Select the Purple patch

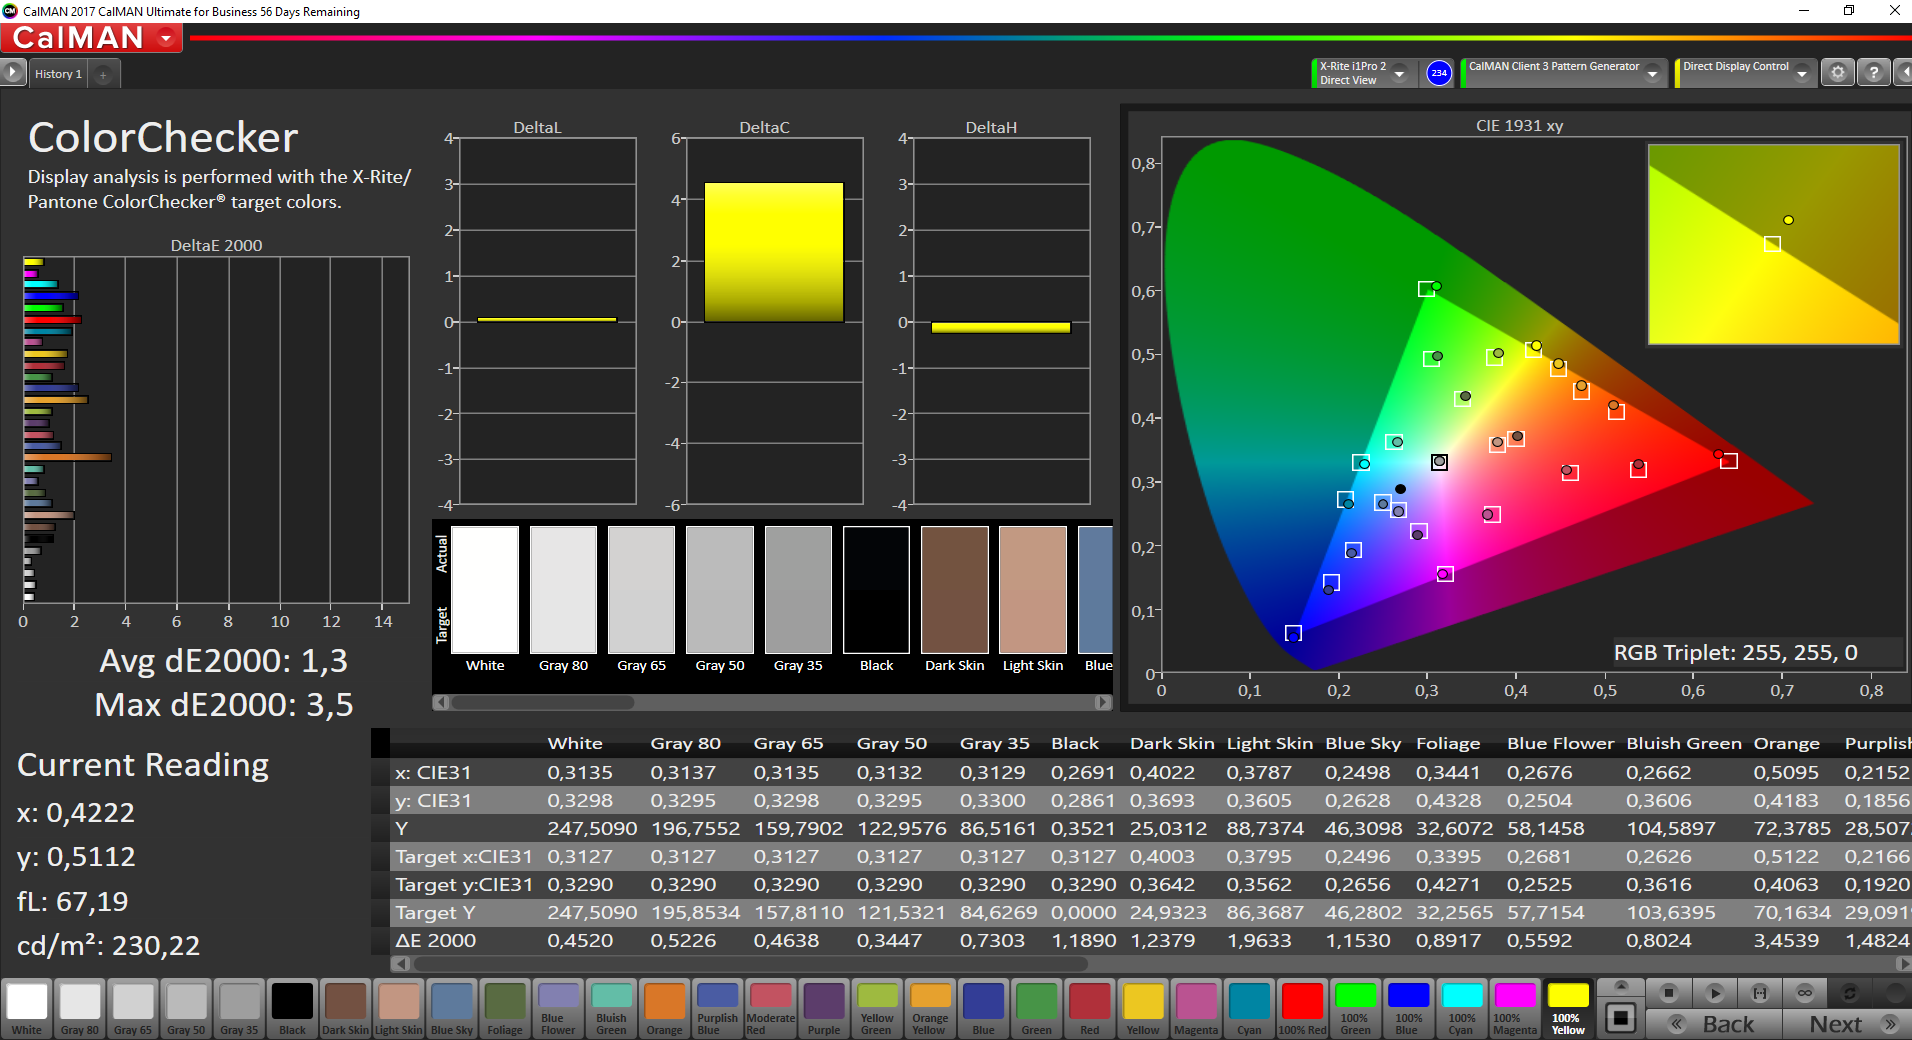click(824, 1008)
